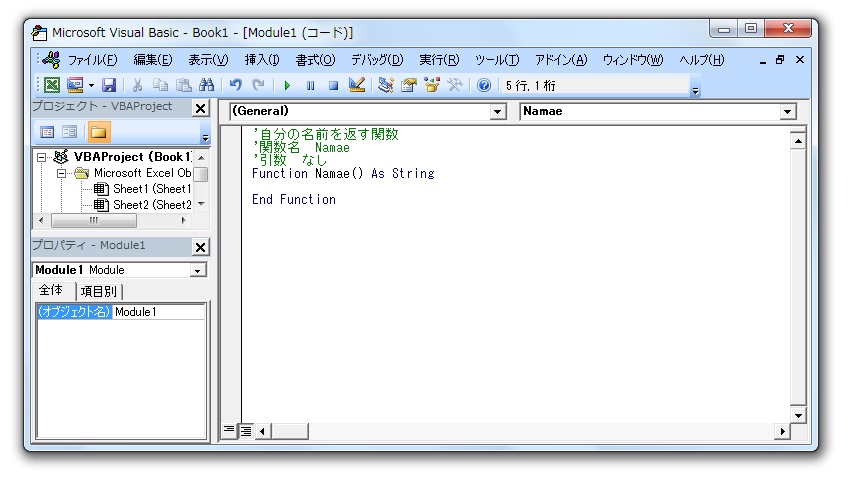Click the Reset stop icon
The height and width of the screenshot is (482, 852).
[334, 85]
